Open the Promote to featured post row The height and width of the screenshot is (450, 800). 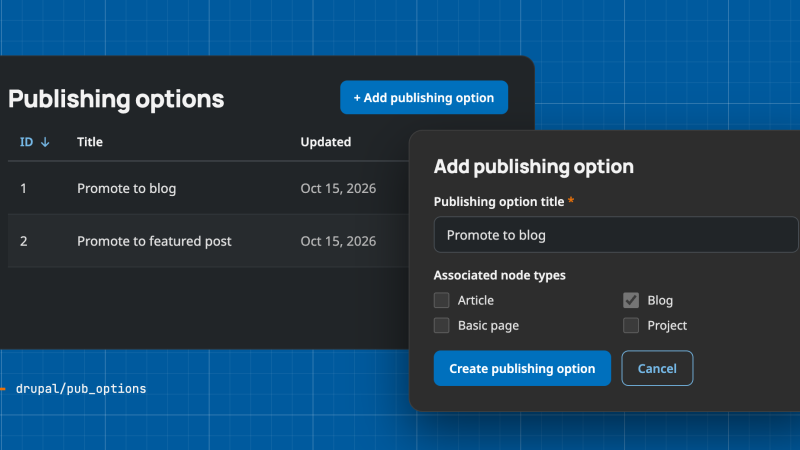pyautogui.click(x=208, y=241)
